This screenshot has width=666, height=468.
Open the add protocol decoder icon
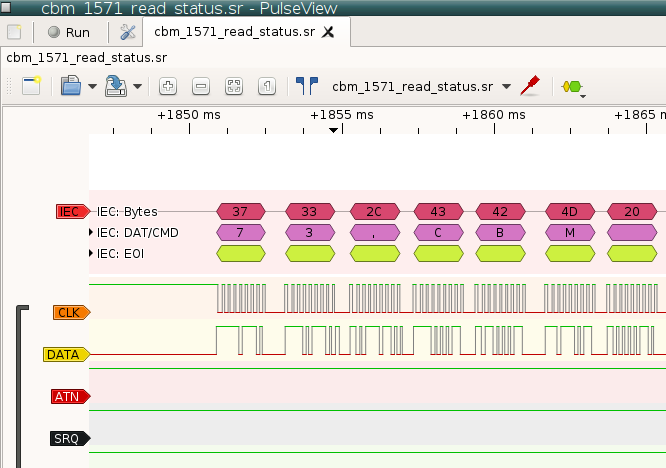[x=572, y=87]
